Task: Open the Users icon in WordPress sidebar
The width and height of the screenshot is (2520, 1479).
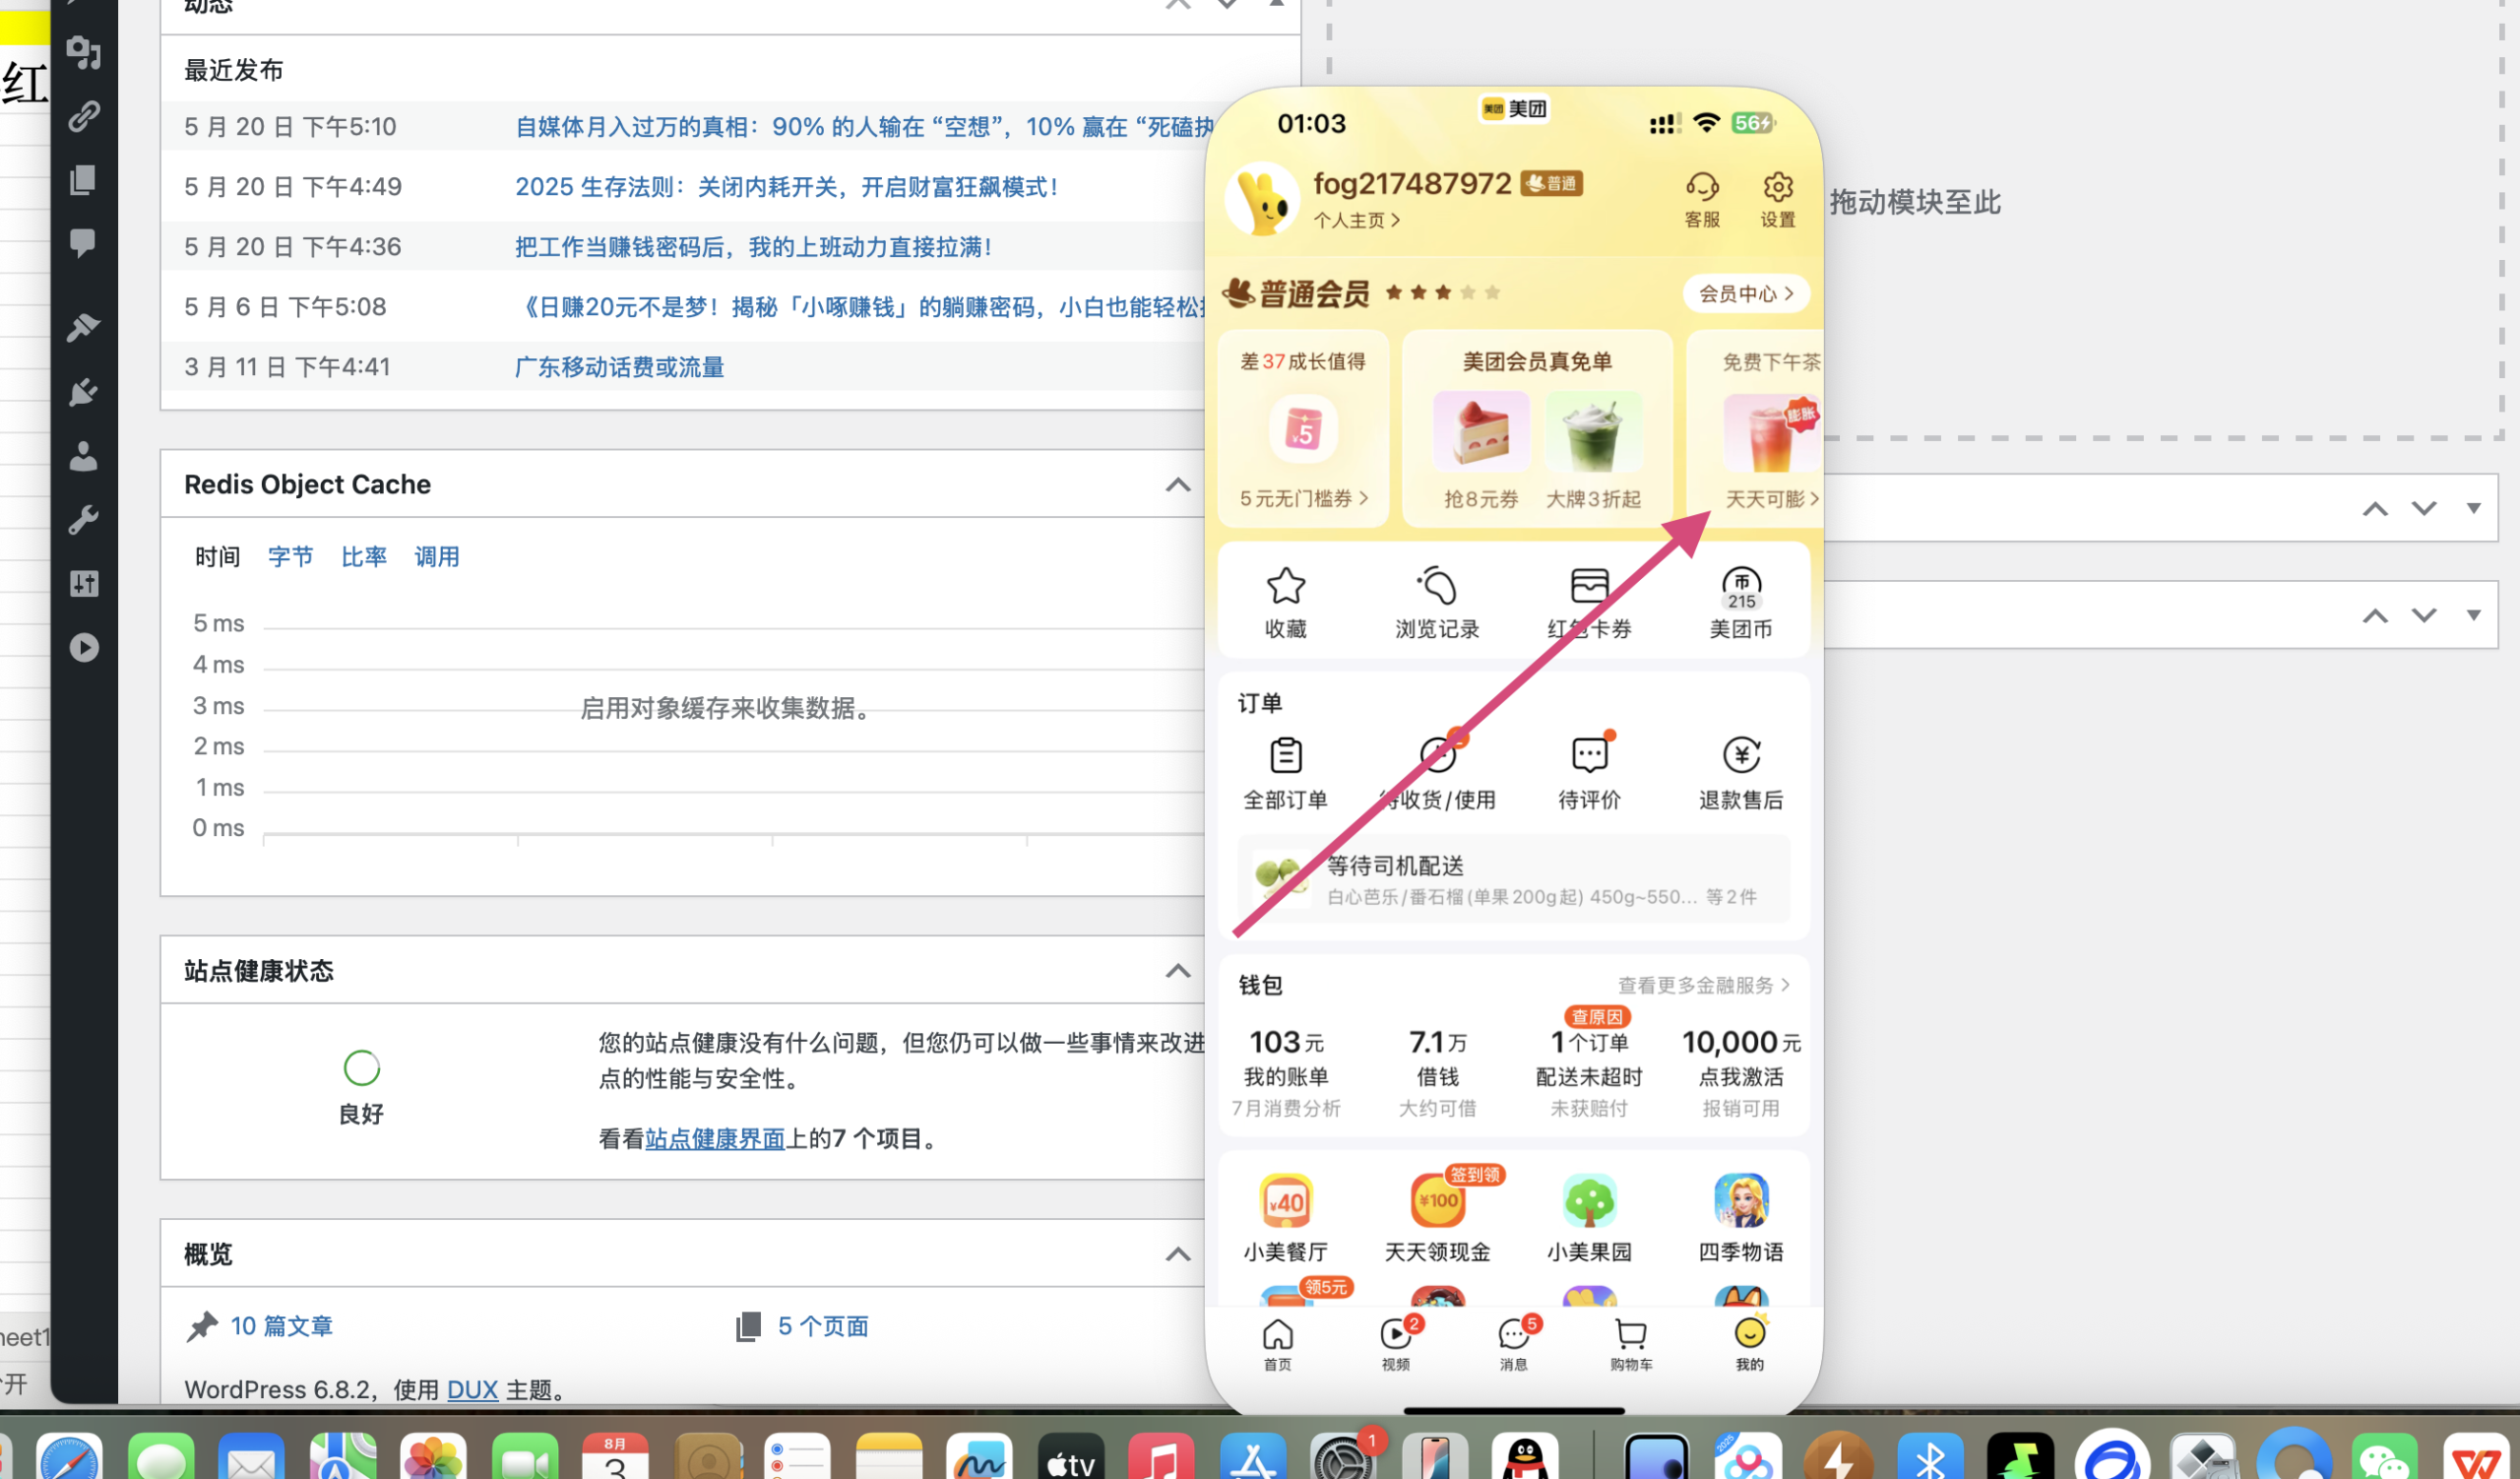Action: 84,456
